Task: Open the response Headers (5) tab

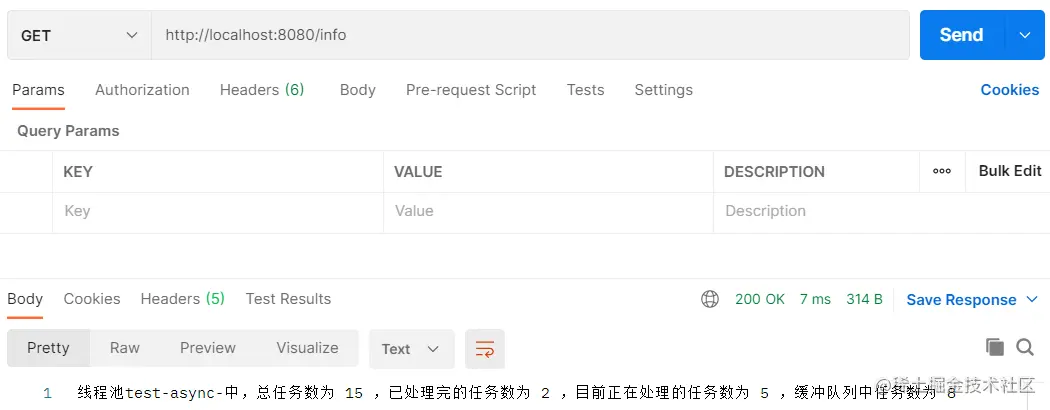Action: (x=182, y=299)
